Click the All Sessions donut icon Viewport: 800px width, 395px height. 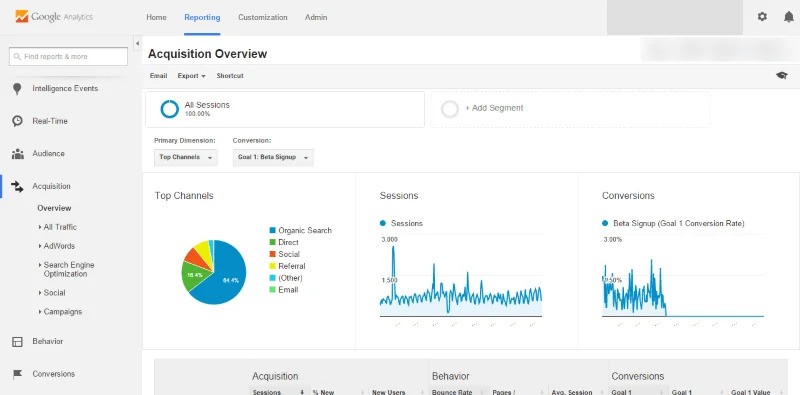169,109
